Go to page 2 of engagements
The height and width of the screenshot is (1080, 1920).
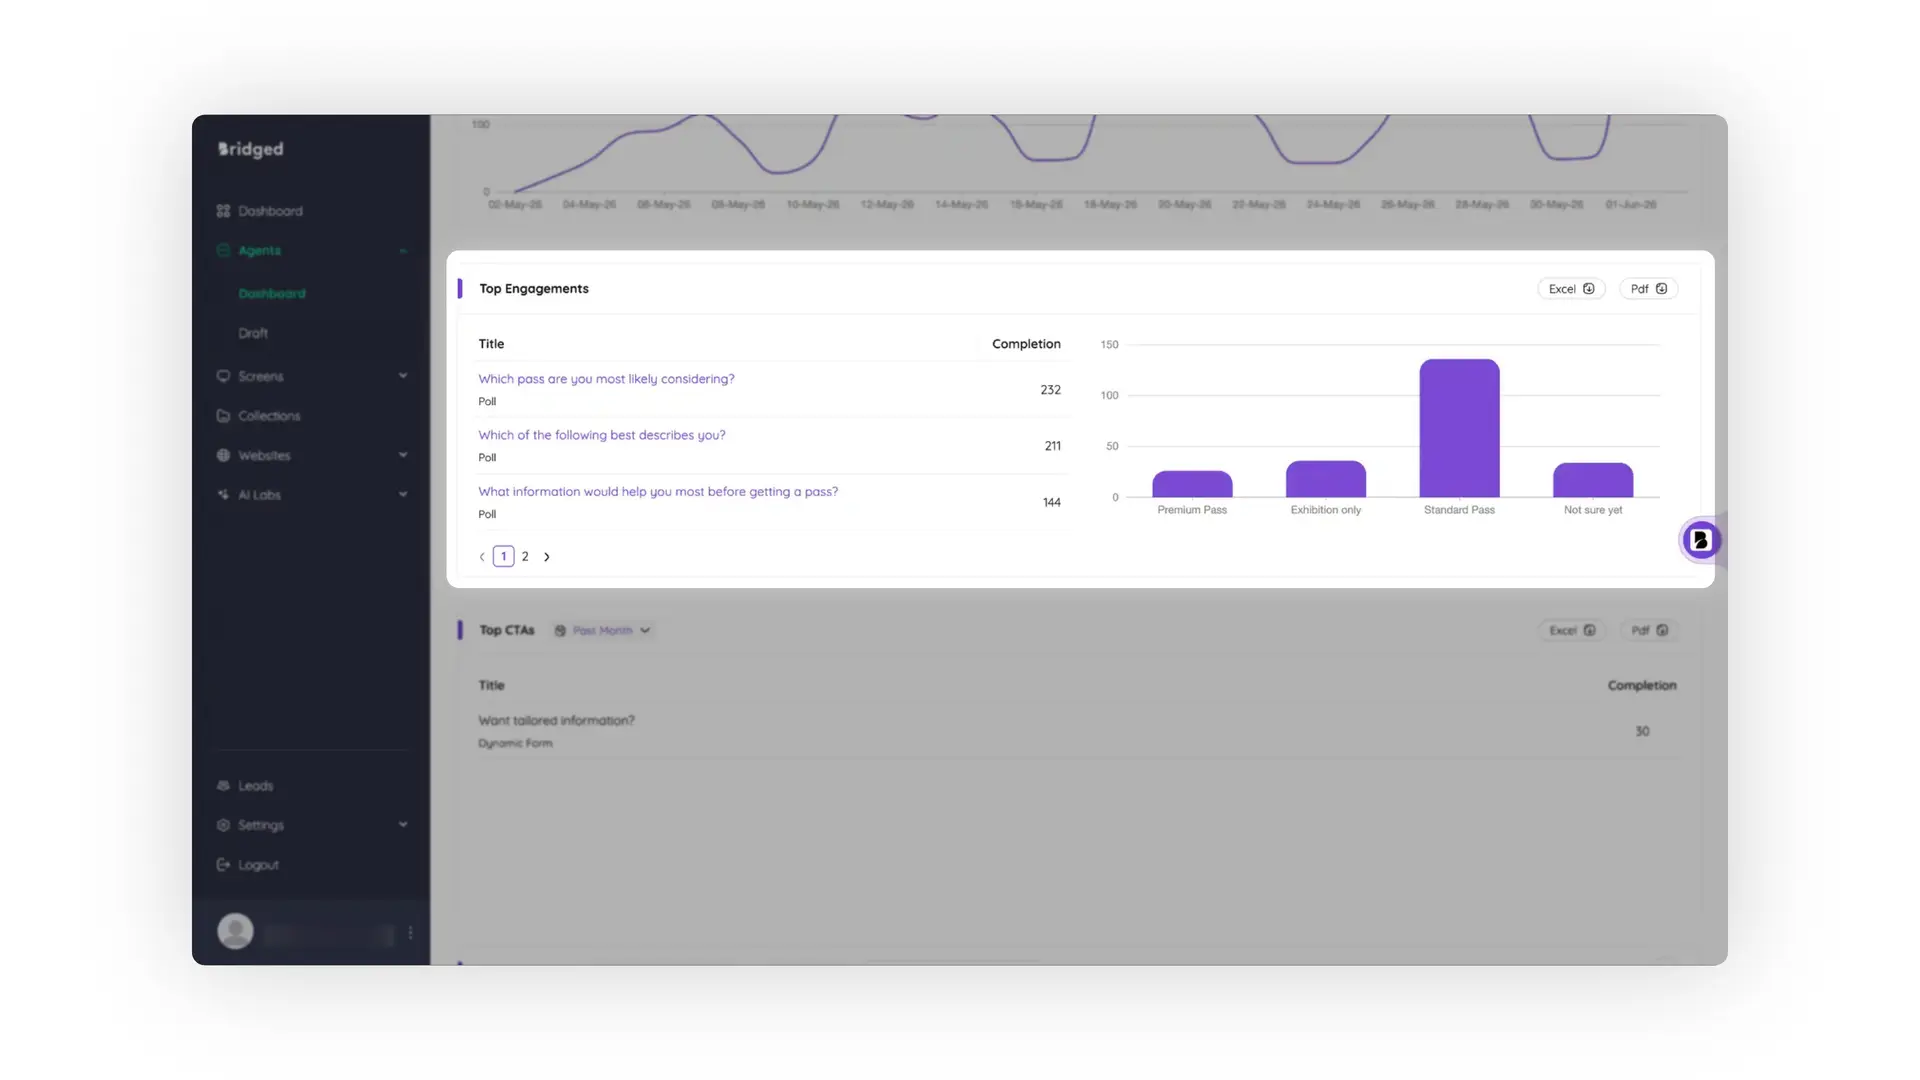(525, 557)
